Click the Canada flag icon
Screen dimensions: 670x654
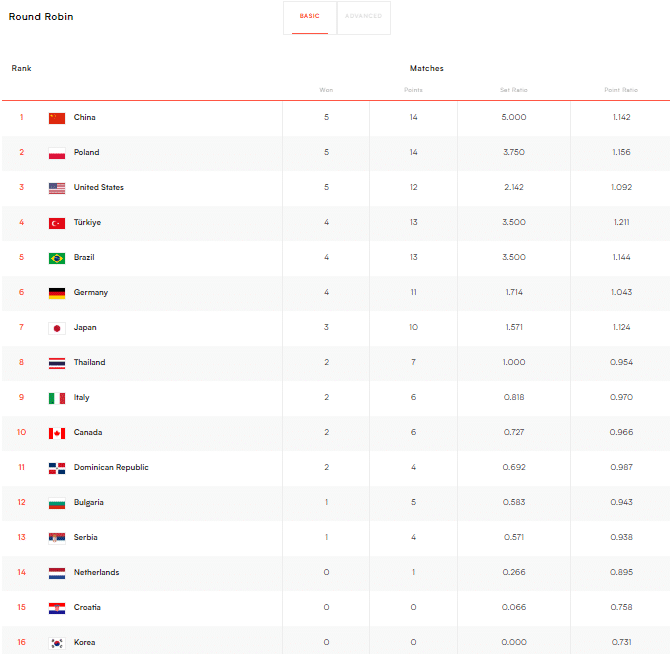pyautogui.click(x=57, y=433)
